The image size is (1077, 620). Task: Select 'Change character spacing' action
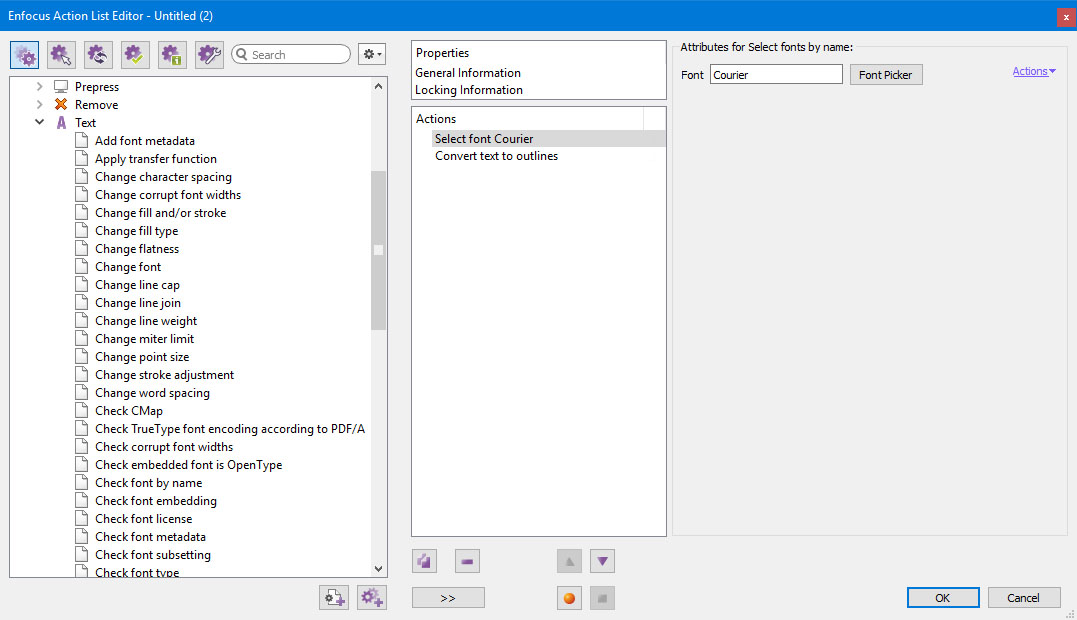(x=163, y=176)
